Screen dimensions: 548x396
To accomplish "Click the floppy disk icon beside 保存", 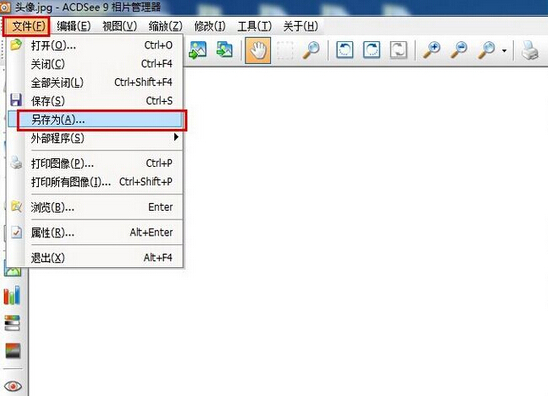I will click(16, 100).
